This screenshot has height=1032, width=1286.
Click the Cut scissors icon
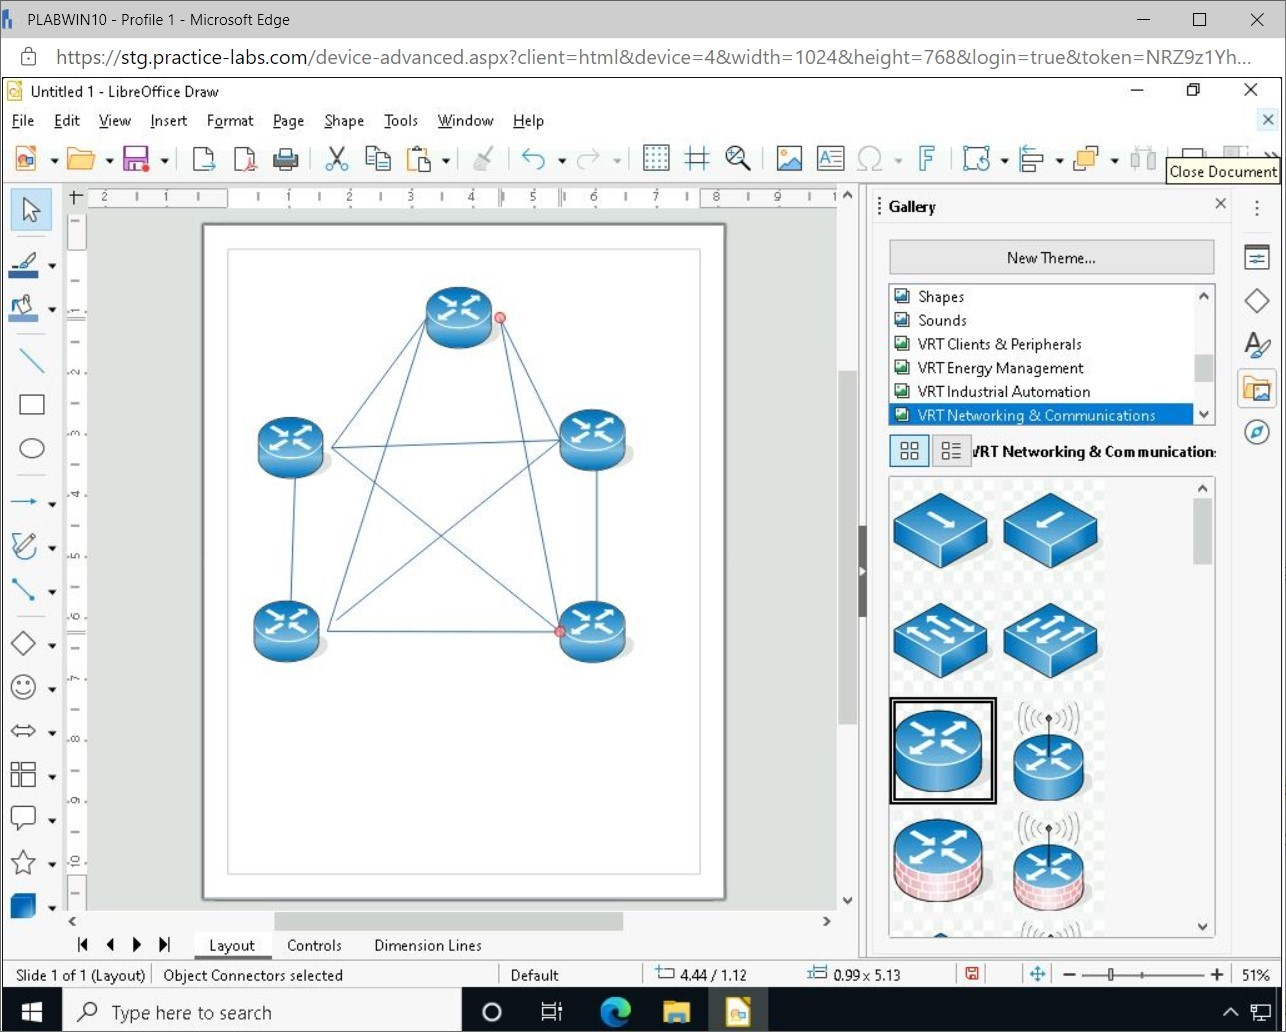336,158
